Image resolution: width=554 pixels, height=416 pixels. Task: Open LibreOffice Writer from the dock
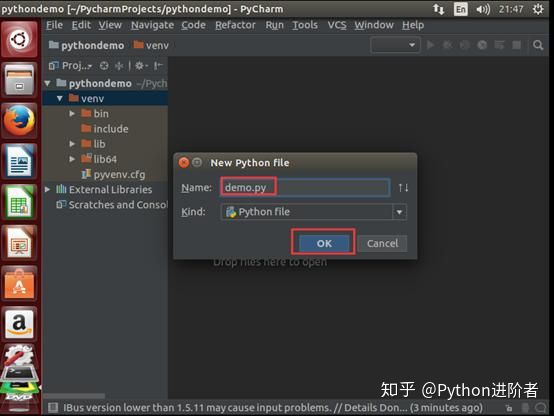19,162
